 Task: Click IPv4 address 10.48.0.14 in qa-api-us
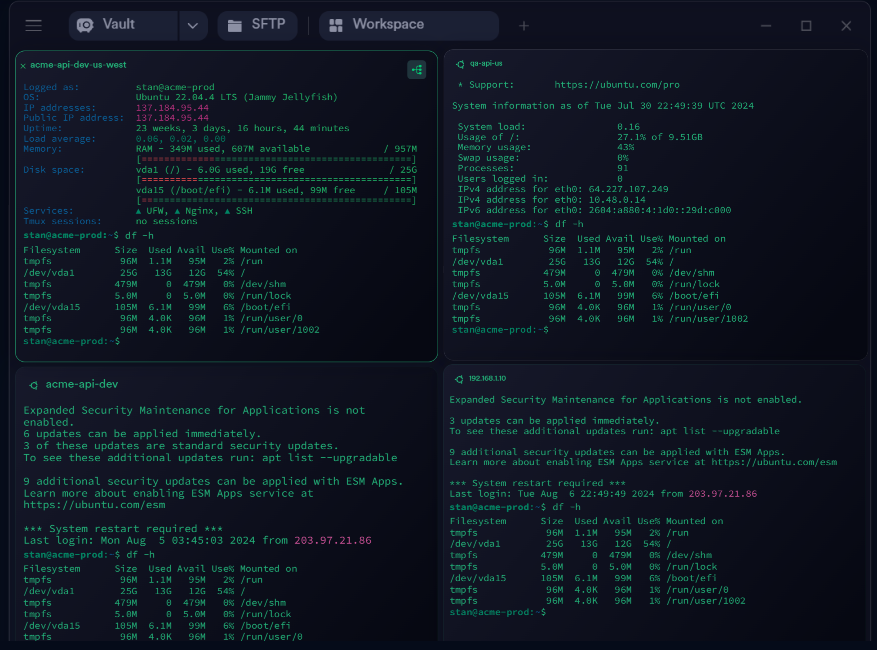point(617,200)
